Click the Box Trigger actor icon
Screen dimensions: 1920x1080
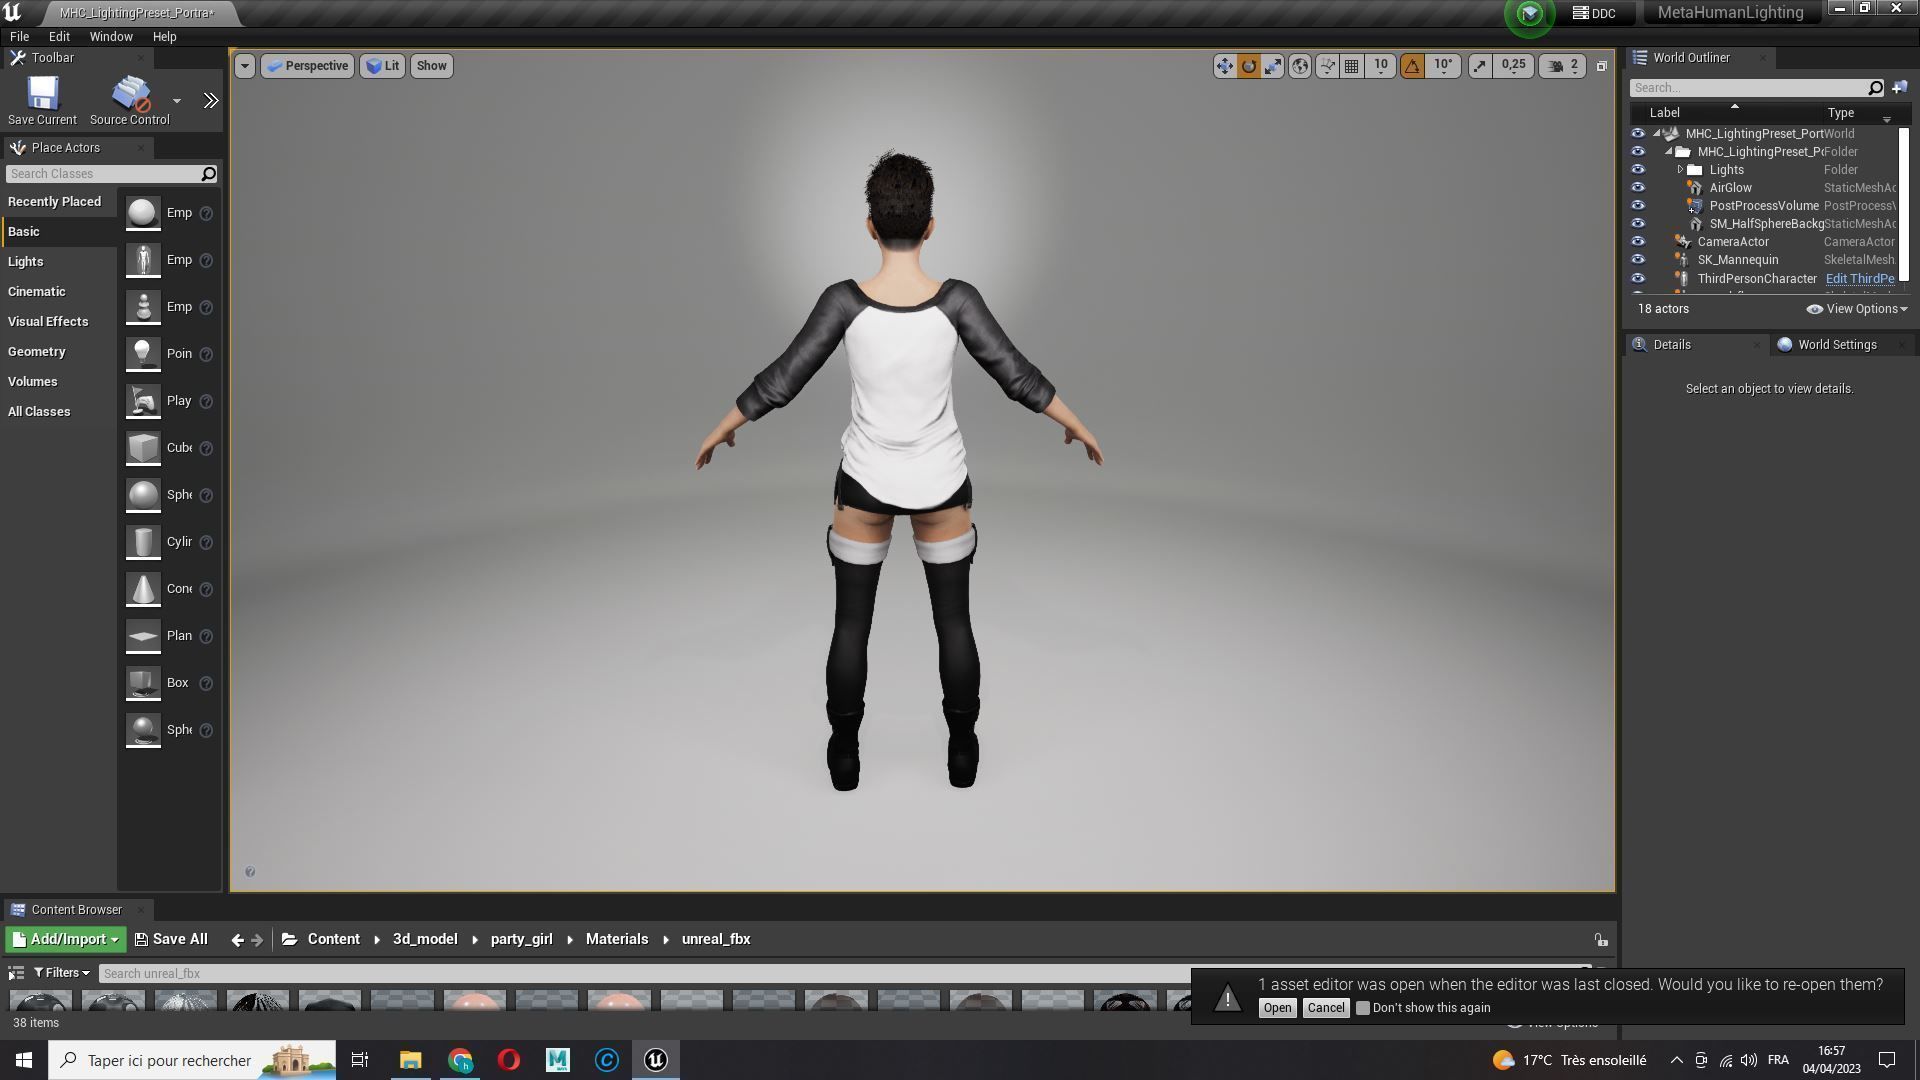coord(143,683)
